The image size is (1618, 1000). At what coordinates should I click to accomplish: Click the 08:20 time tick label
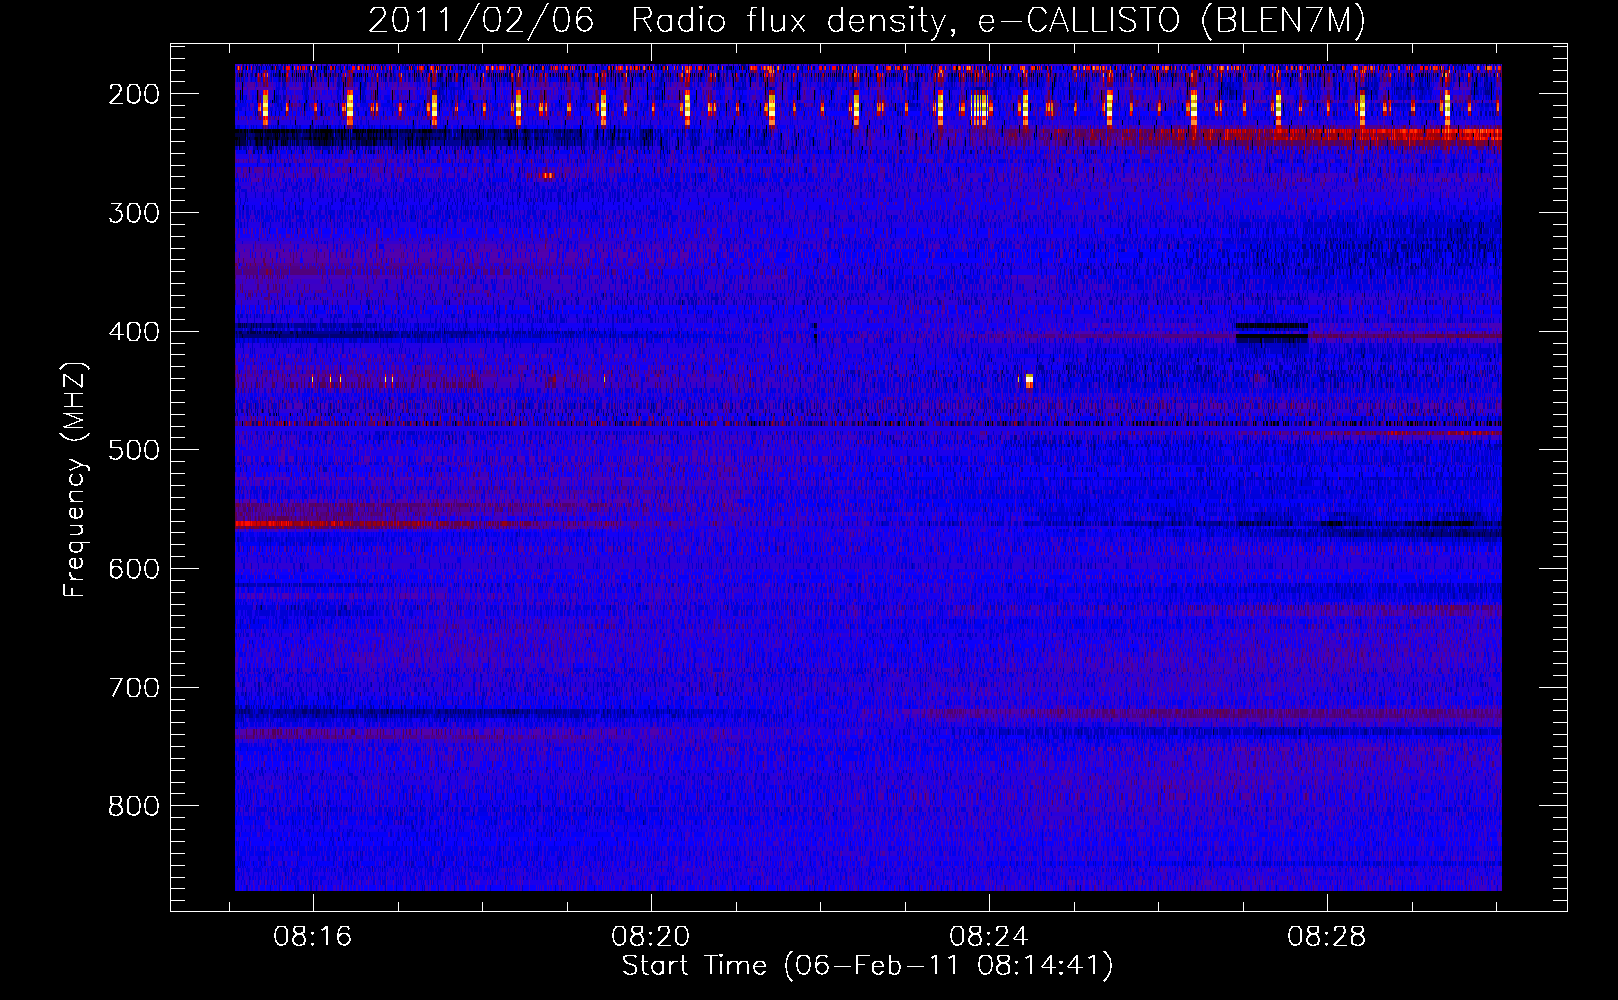[651, 937]
